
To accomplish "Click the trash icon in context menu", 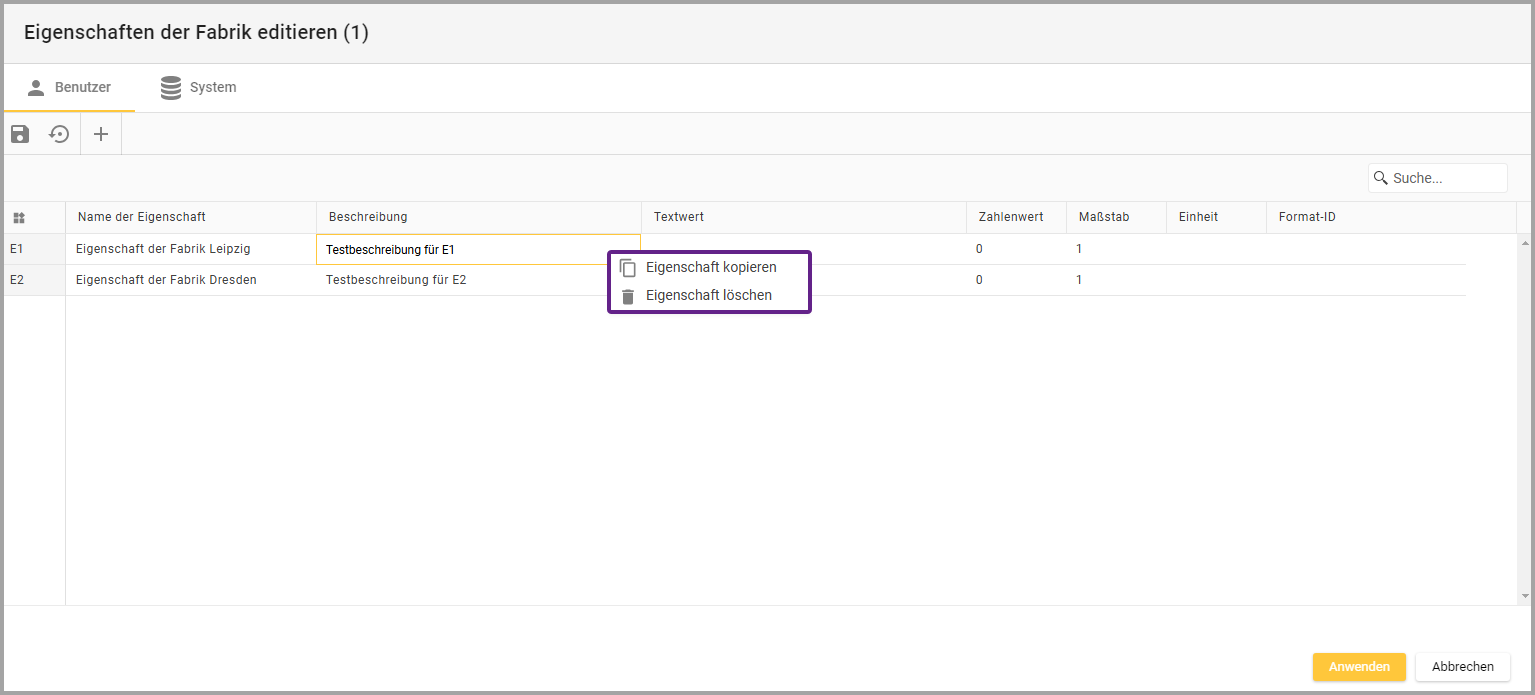I will tap(628, 296).
